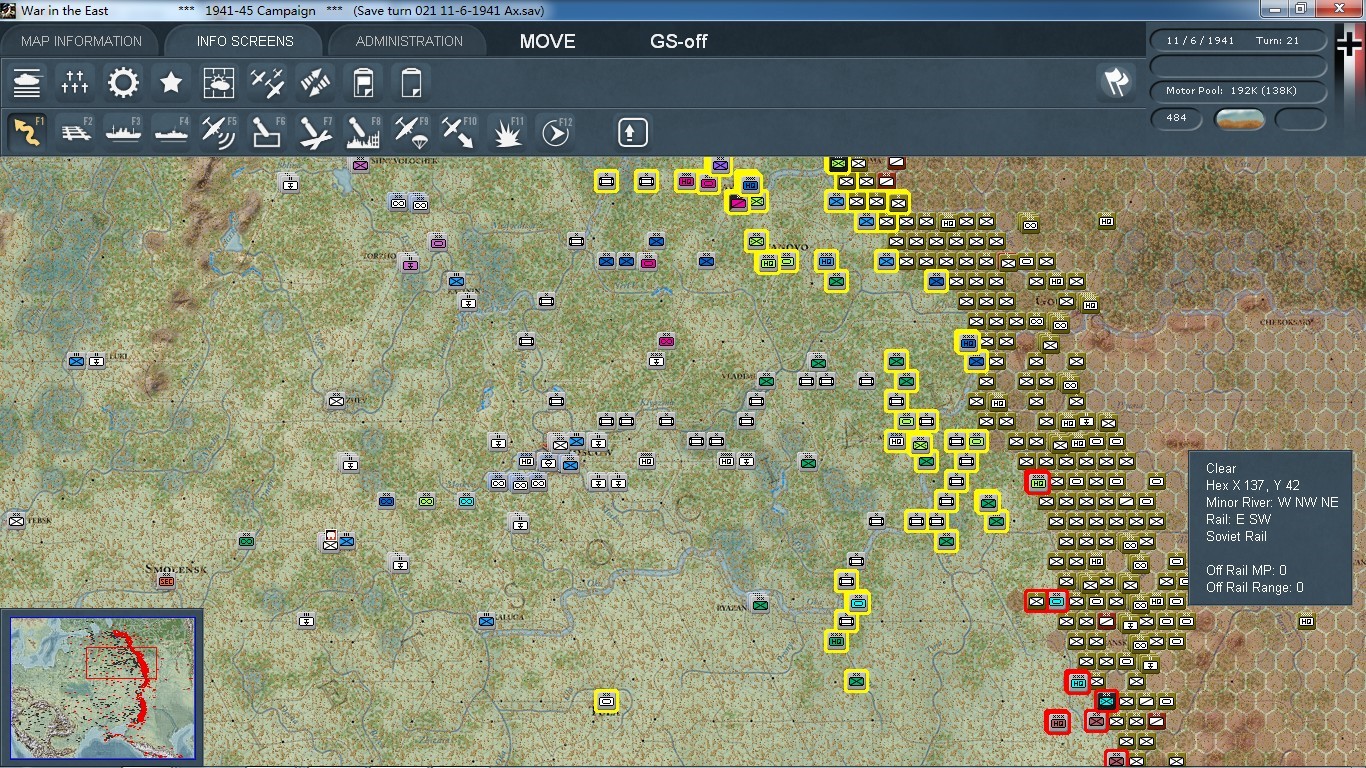
Task: Switch to the INFO SCREENS tab
Action: tap(245, 41)
